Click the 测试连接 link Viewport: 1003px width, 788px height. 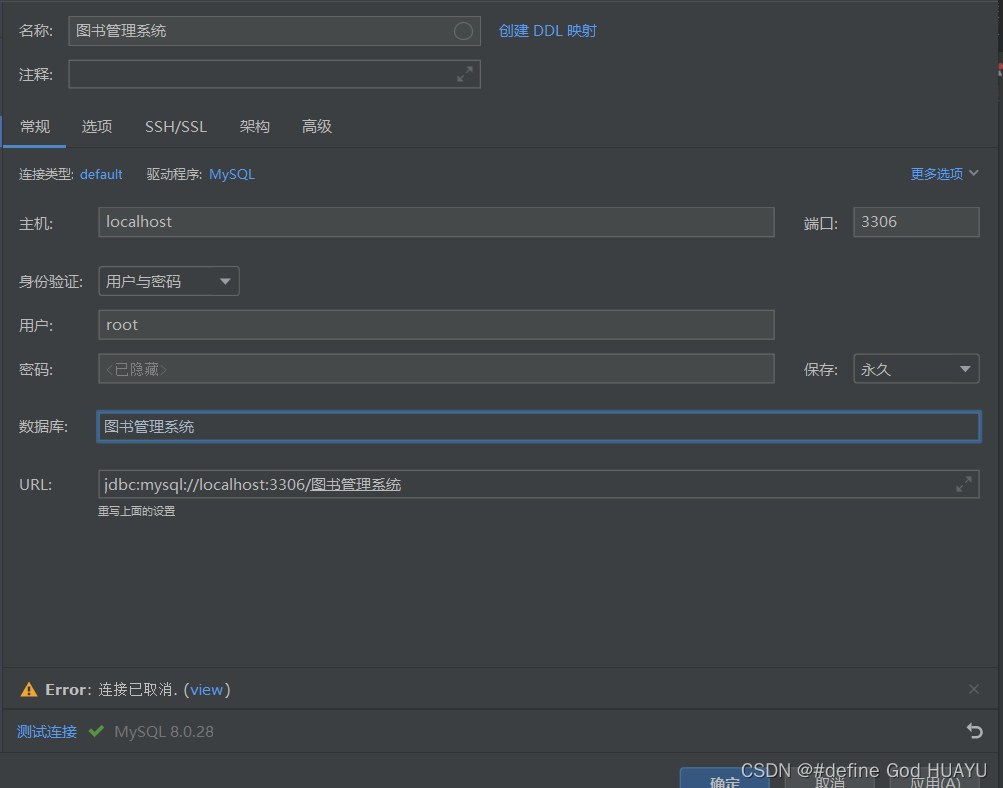click(46, 731)
